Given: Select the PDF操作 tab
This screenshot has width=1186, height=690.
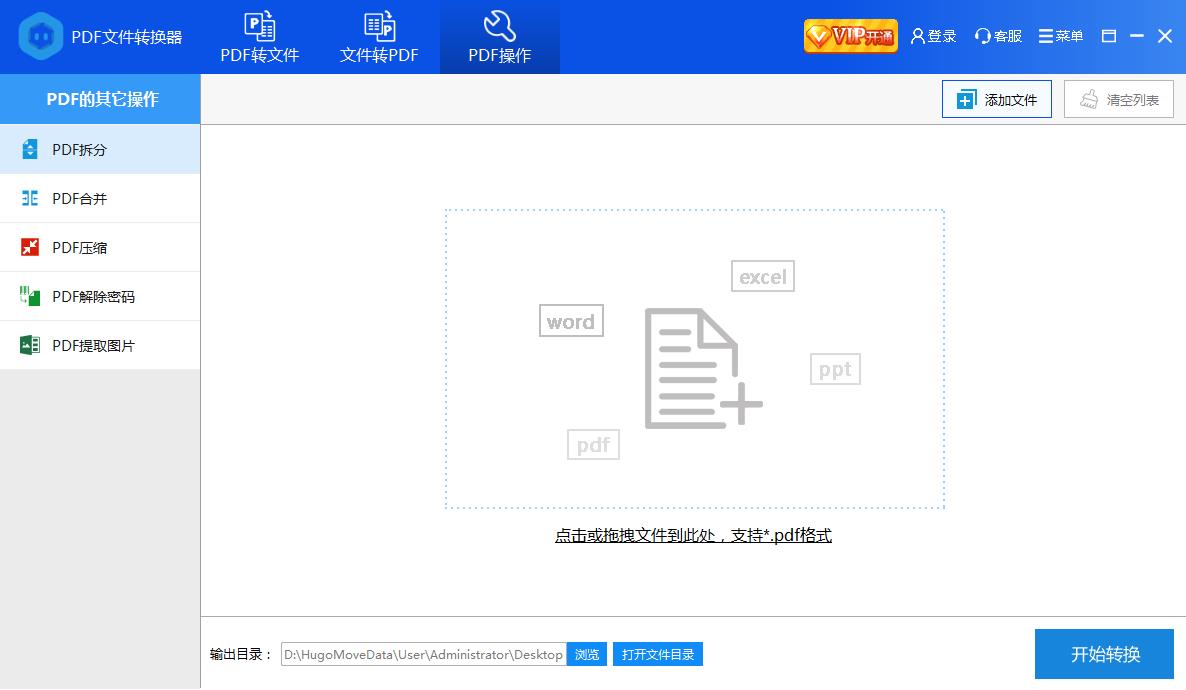Looking at the screenshot, I should [x=499, y=37].
